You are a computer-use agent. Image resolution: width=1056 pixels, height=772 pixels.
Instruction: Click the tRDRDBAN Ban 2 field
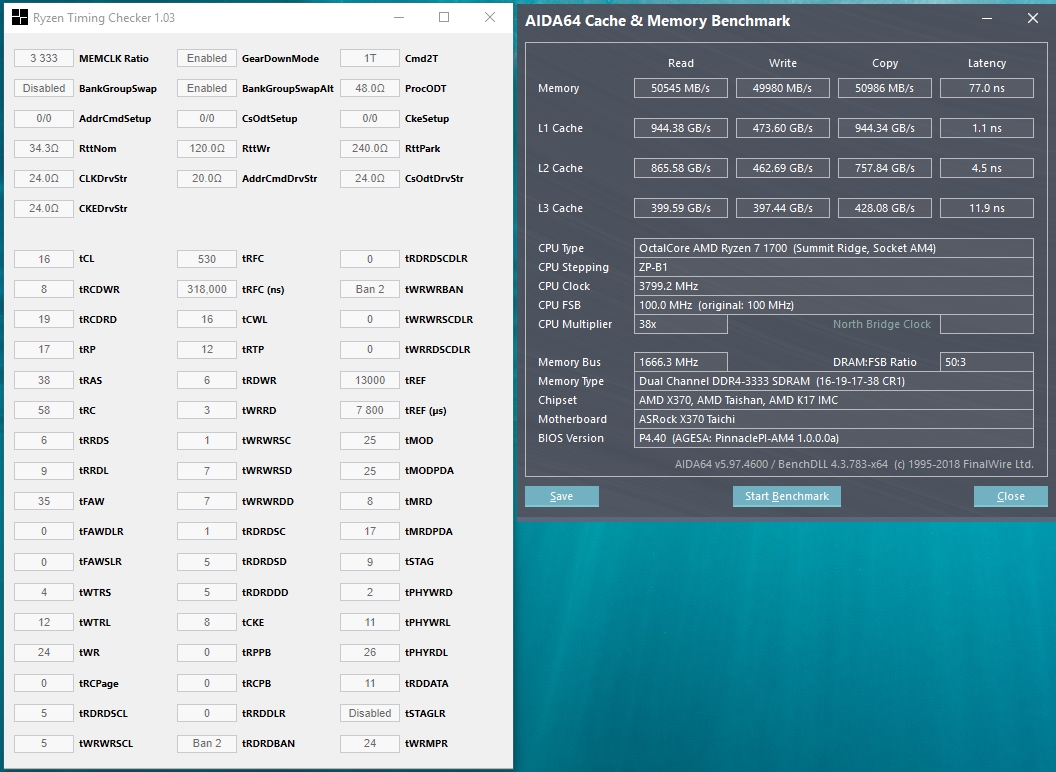[x=207, y=744]
